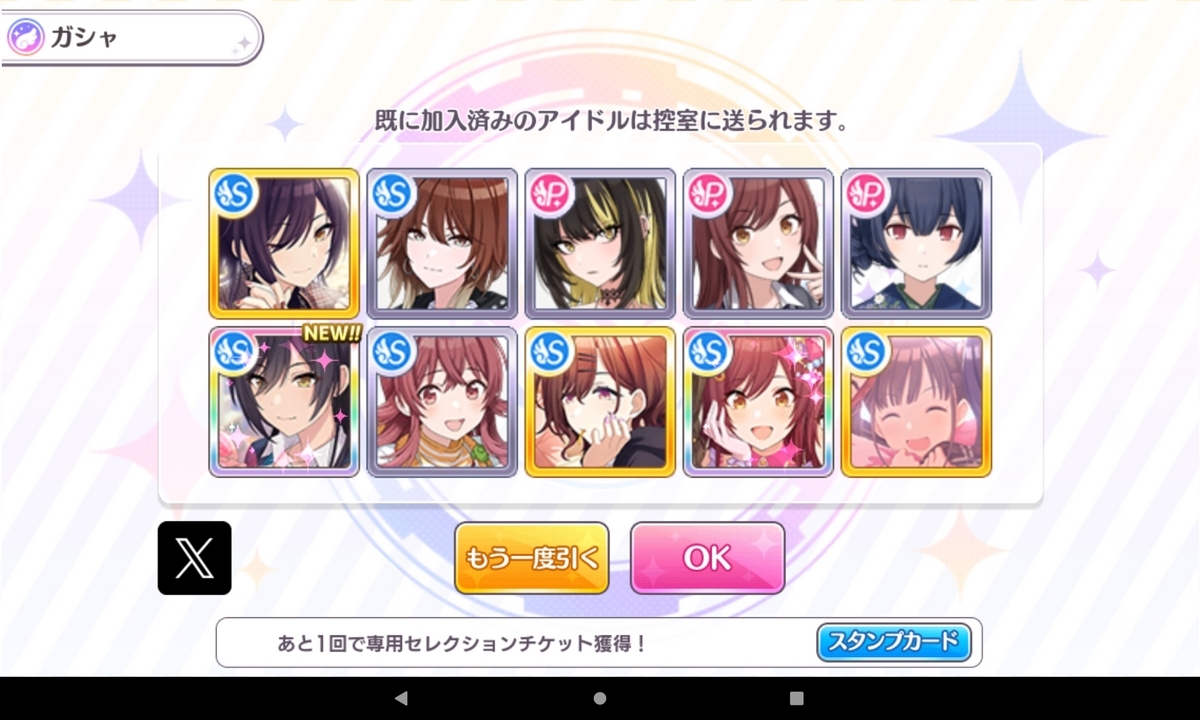Viewport: 1200px width, 720px height.
Task: Tap the Android home circle button
Action: [x=600, y=698]
